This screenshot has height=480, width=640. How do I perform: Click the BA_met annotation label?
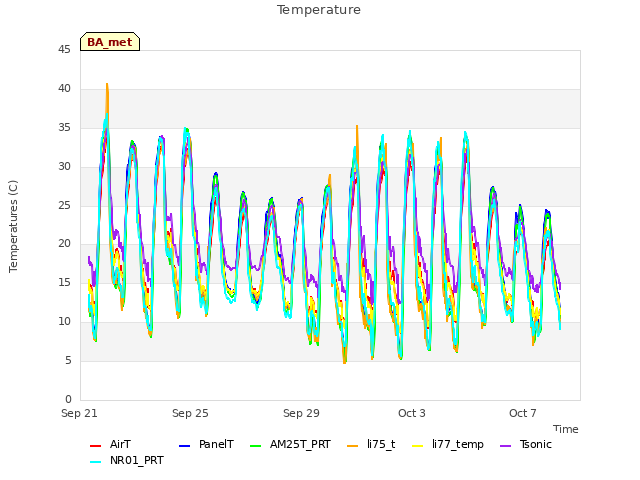pyautogui.click(x=110, y=42)
